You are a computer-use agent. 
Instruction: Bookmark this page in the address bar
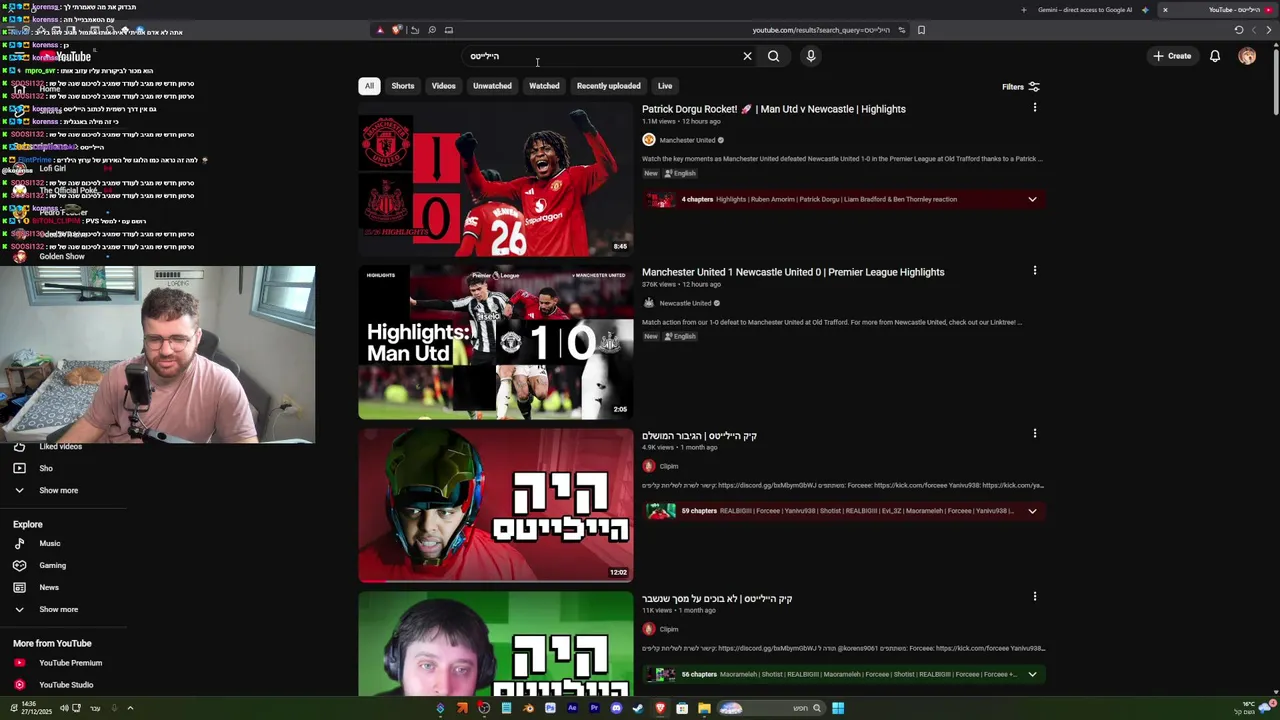pos(921,30)
